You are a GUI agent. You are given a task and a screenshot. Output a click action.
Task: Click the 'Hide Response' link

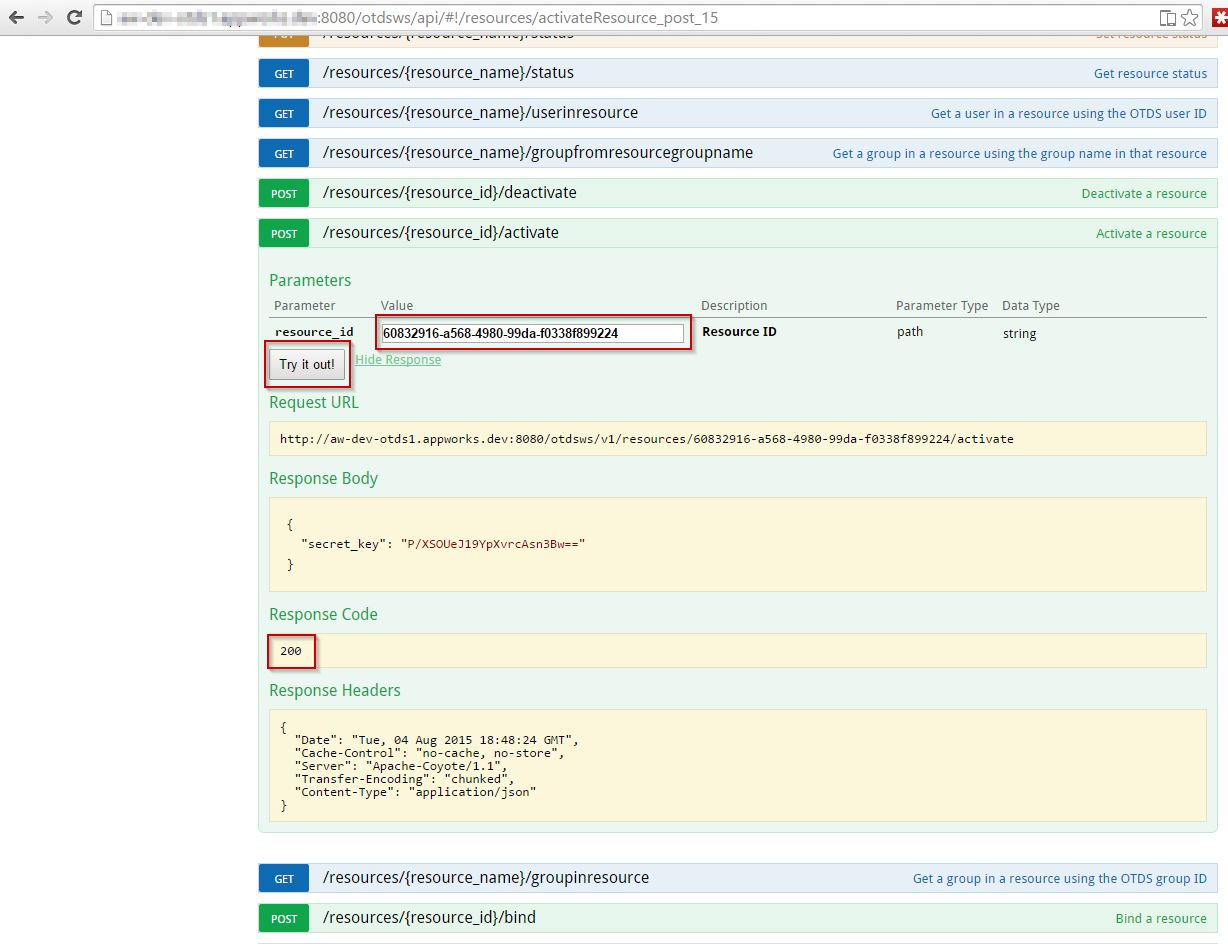click(x=398, y=360)
